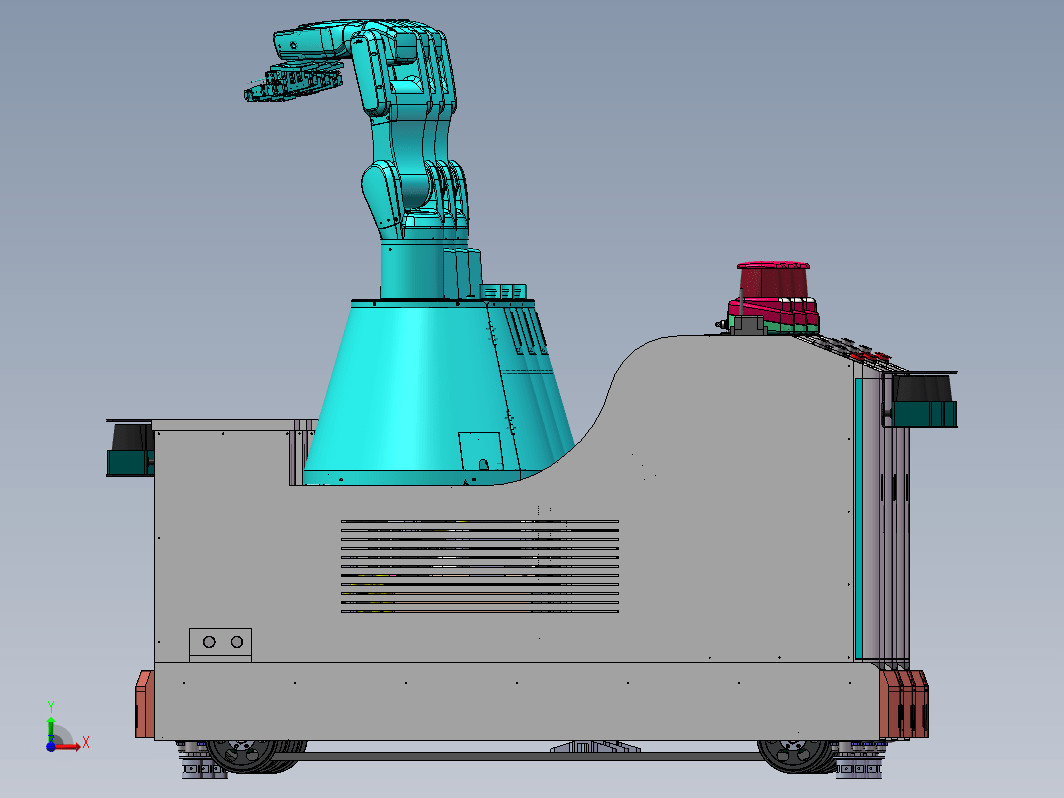This screenshot has width=1064, height=798.
Task: Select the robot arm gripper end effector
Action: pyautogui.click(x=293, y=82)
